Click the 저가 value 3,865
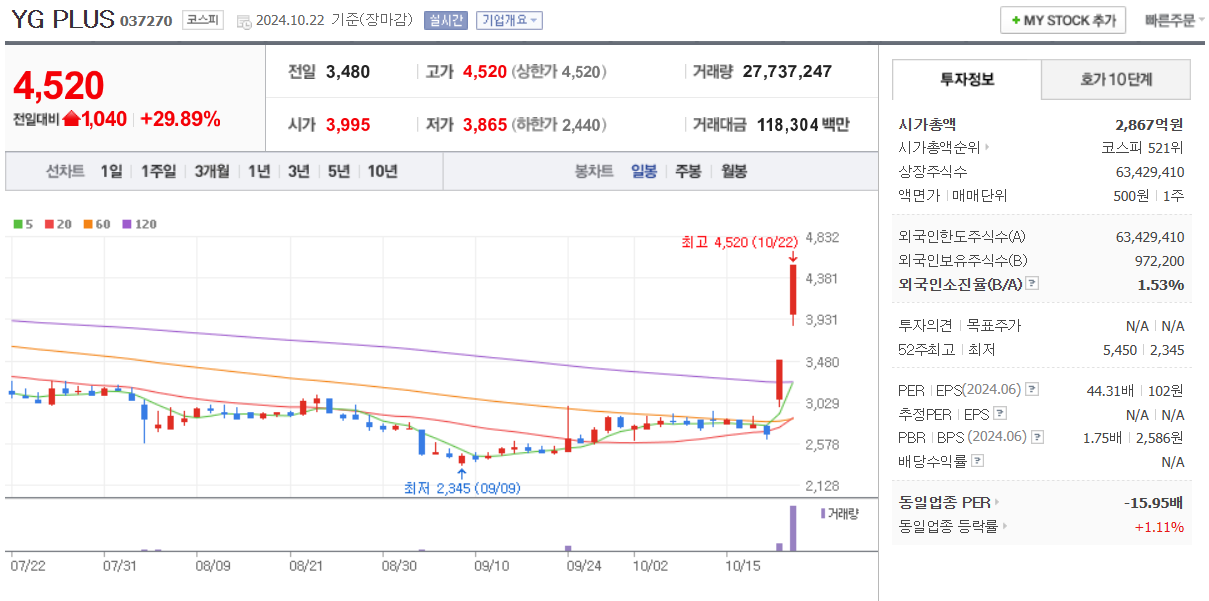The width and height of the screenshot is (1209, 601). pyautogui.click(x=485, y=124)
